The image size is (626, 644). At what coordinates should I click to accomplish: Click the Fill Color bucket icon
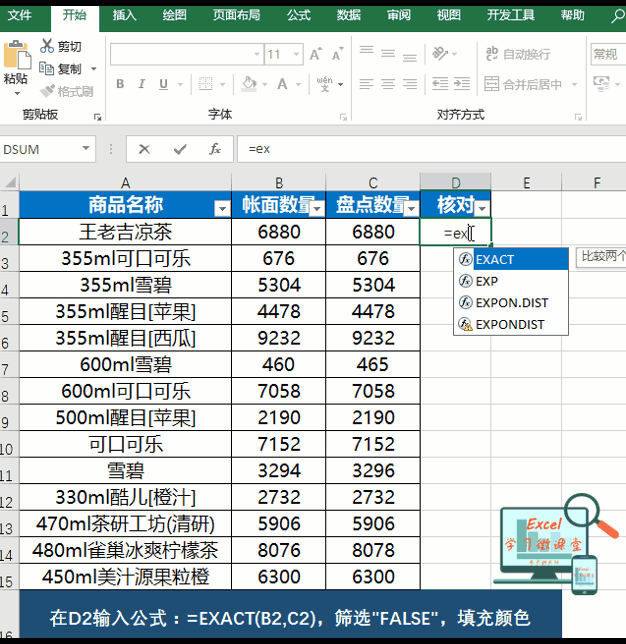pyautogui.click(x=249, y=84)
